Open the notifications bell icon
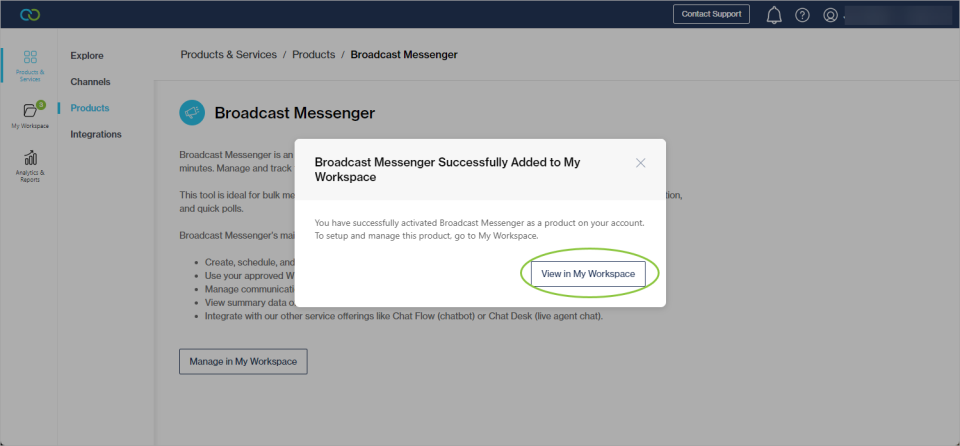 pyautogui.click(x=773, y=15)
